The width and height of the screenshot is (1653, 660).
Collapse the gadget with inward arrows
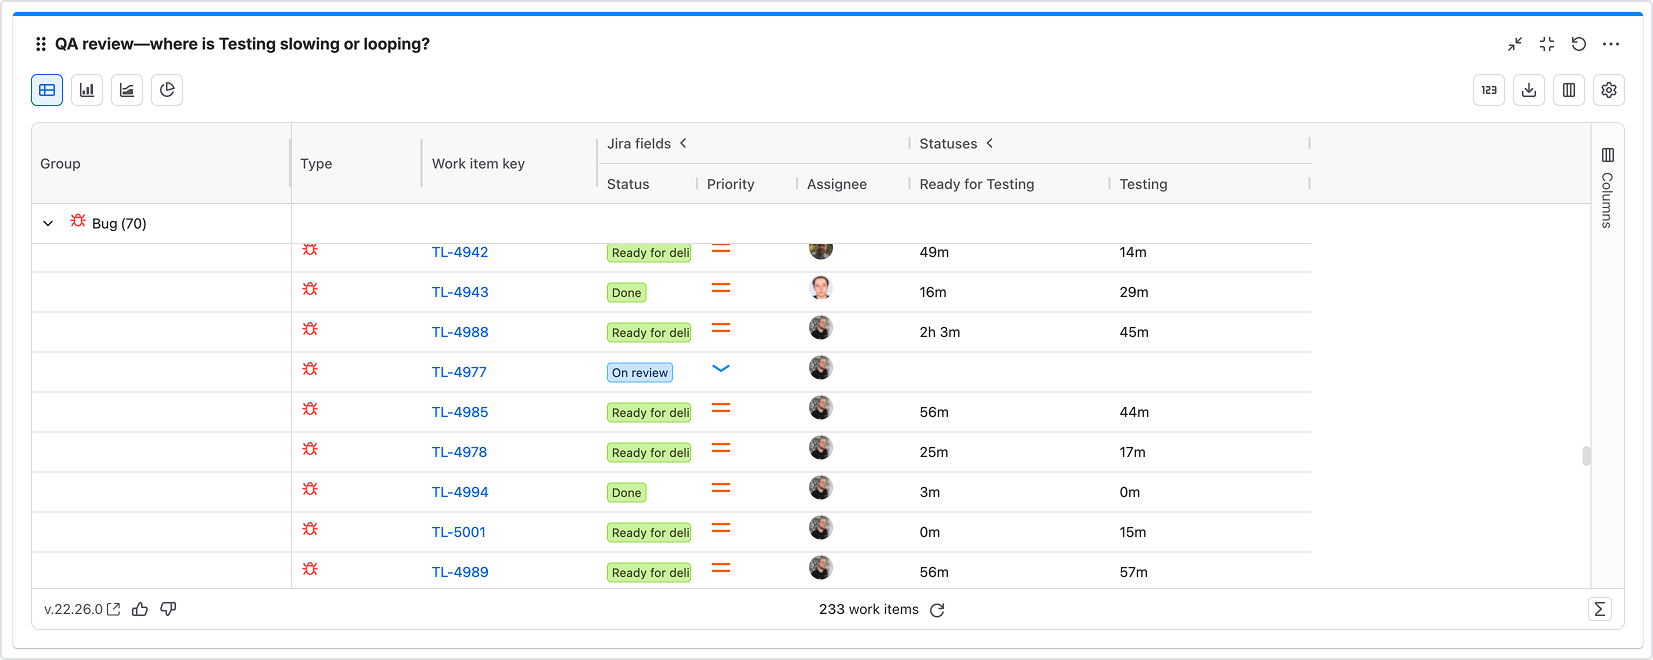click(1515, 44)
